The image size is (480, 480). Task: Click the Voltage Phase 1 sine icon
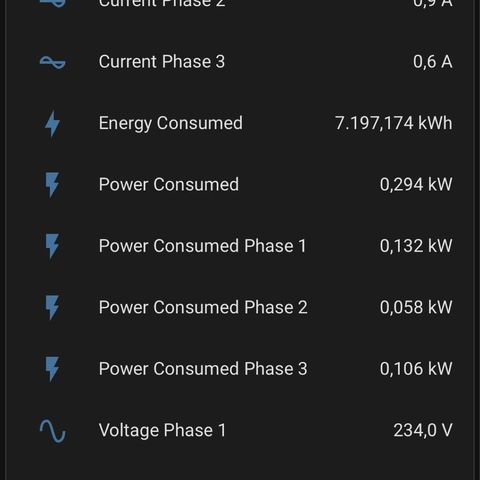[x=52, y=431]
